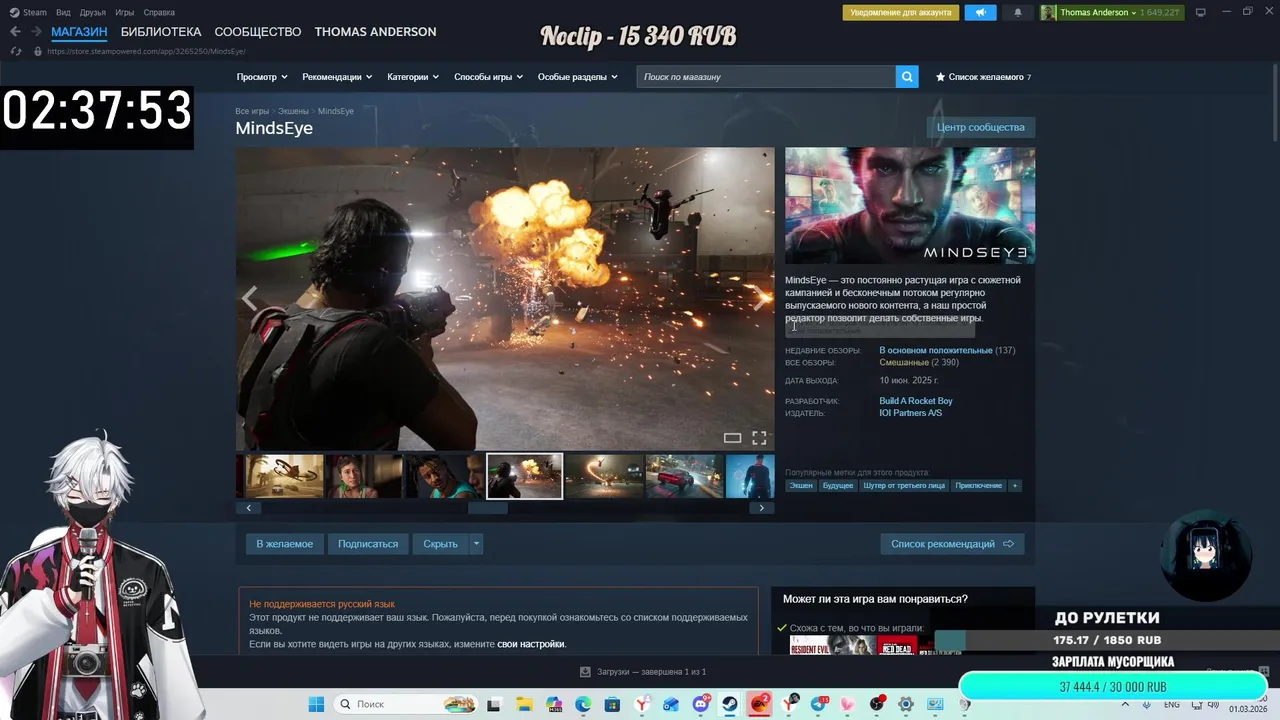Switch to Big Picture mode icon
Screen dimensions: 1280x720
point(1201,12)
